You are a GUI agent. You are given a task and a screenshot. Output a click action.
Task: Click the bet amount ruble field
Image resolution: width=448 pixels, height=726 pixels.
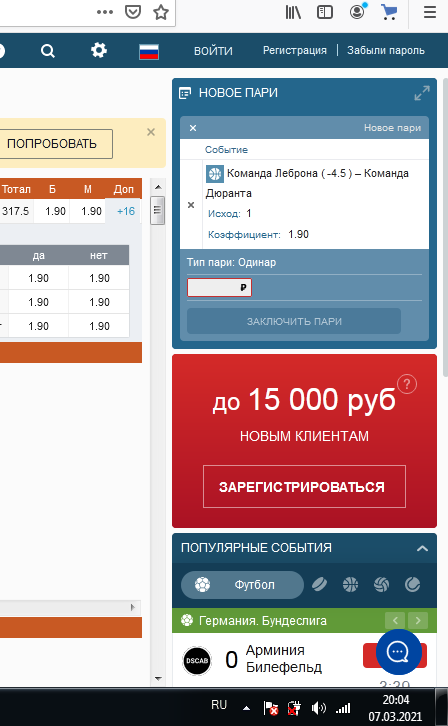pyautogui.click(x=219, y=287)
